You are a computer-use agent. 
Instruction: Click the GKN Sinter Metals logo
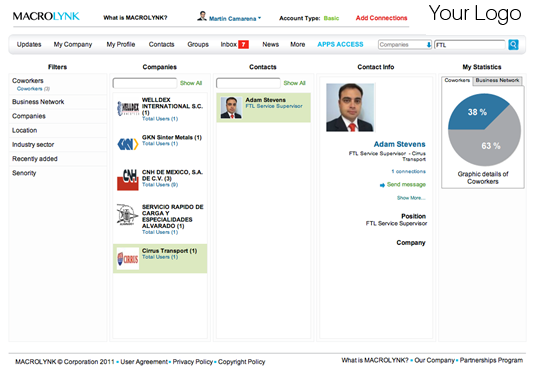pos(128,144)
